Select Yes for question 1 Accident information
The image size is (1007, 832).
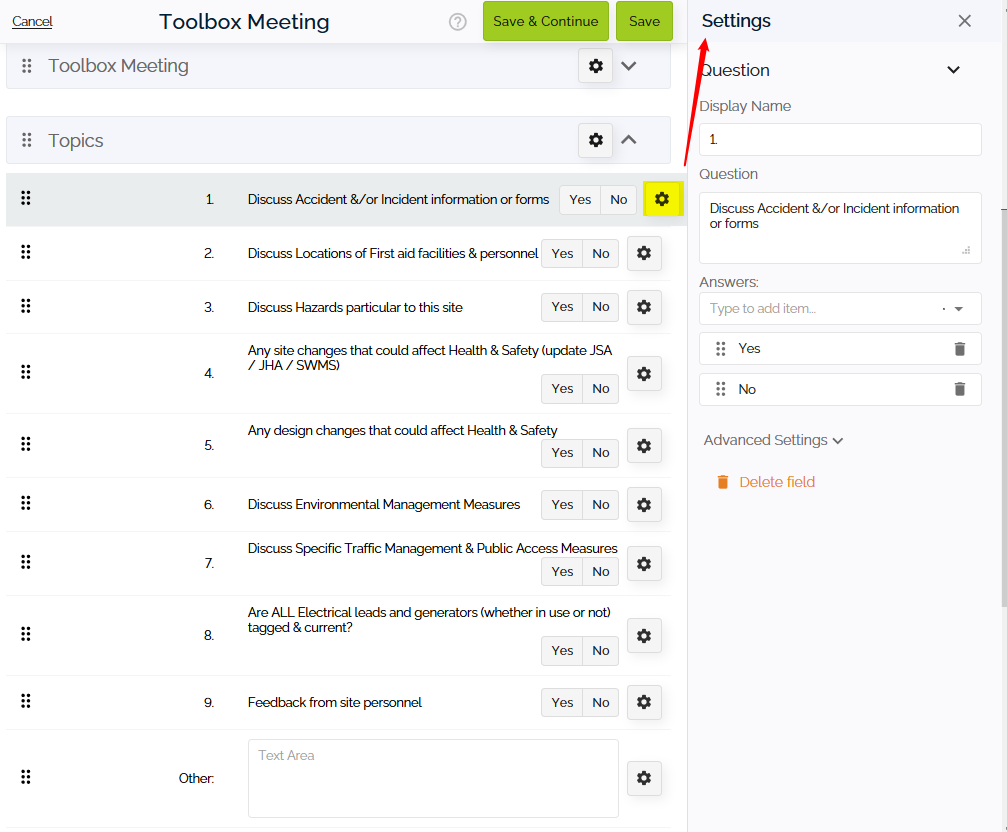point(580,200)
